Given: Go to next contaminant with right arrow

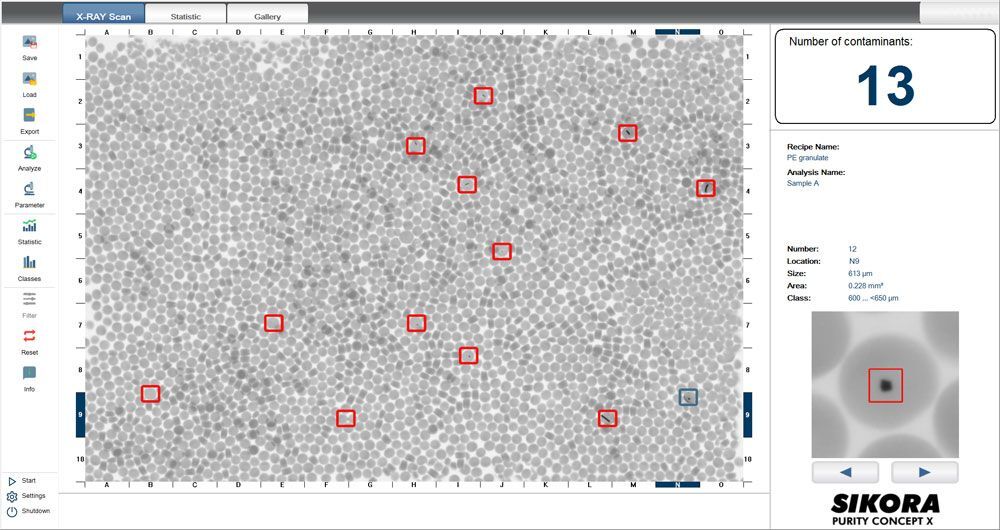Looking at the screenshot, I should pyautogui.click(x=924, y=472).
